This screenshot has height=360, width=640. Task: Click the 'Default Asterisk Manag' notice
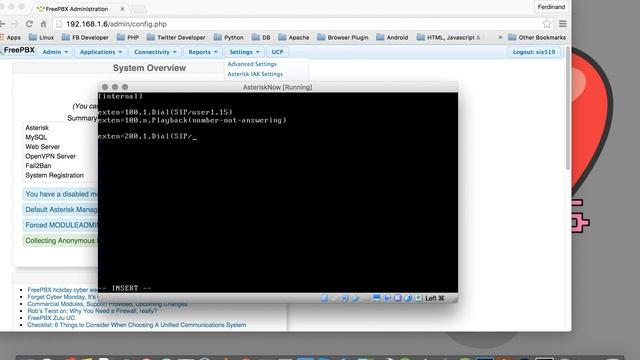[60, 210]
